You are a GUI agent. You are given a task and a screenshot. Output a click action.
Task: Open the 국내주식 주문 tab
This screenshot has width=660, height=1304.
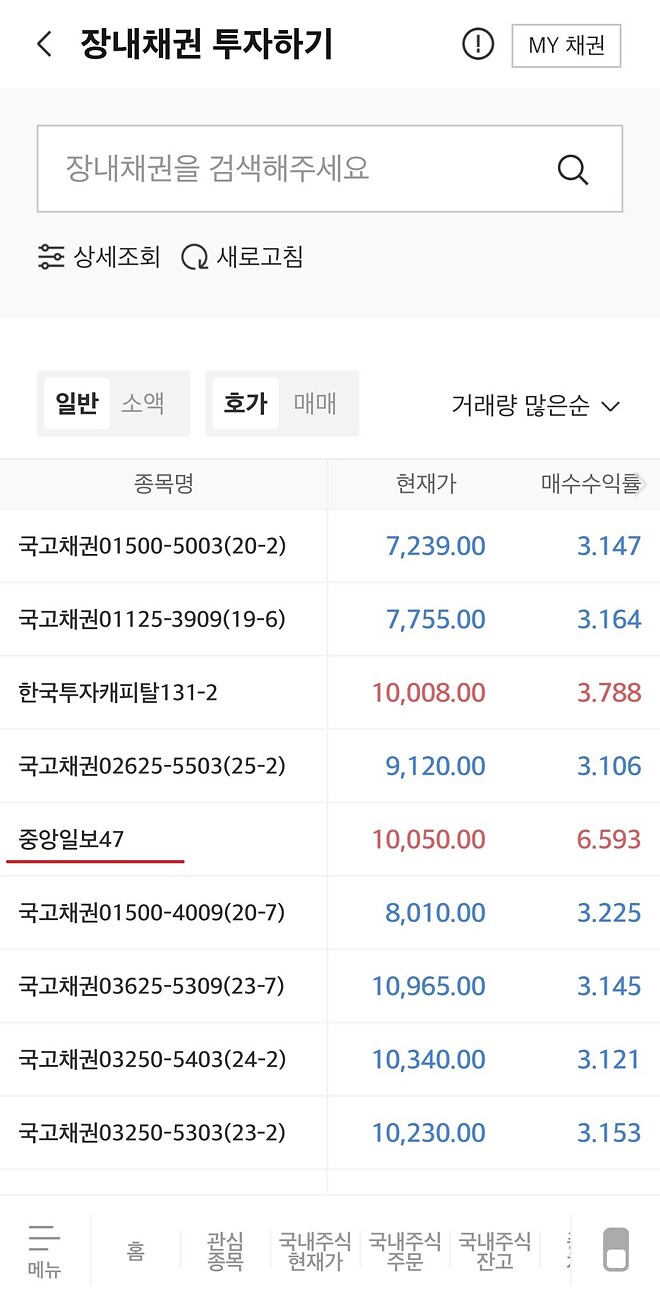click(404, 1248)
